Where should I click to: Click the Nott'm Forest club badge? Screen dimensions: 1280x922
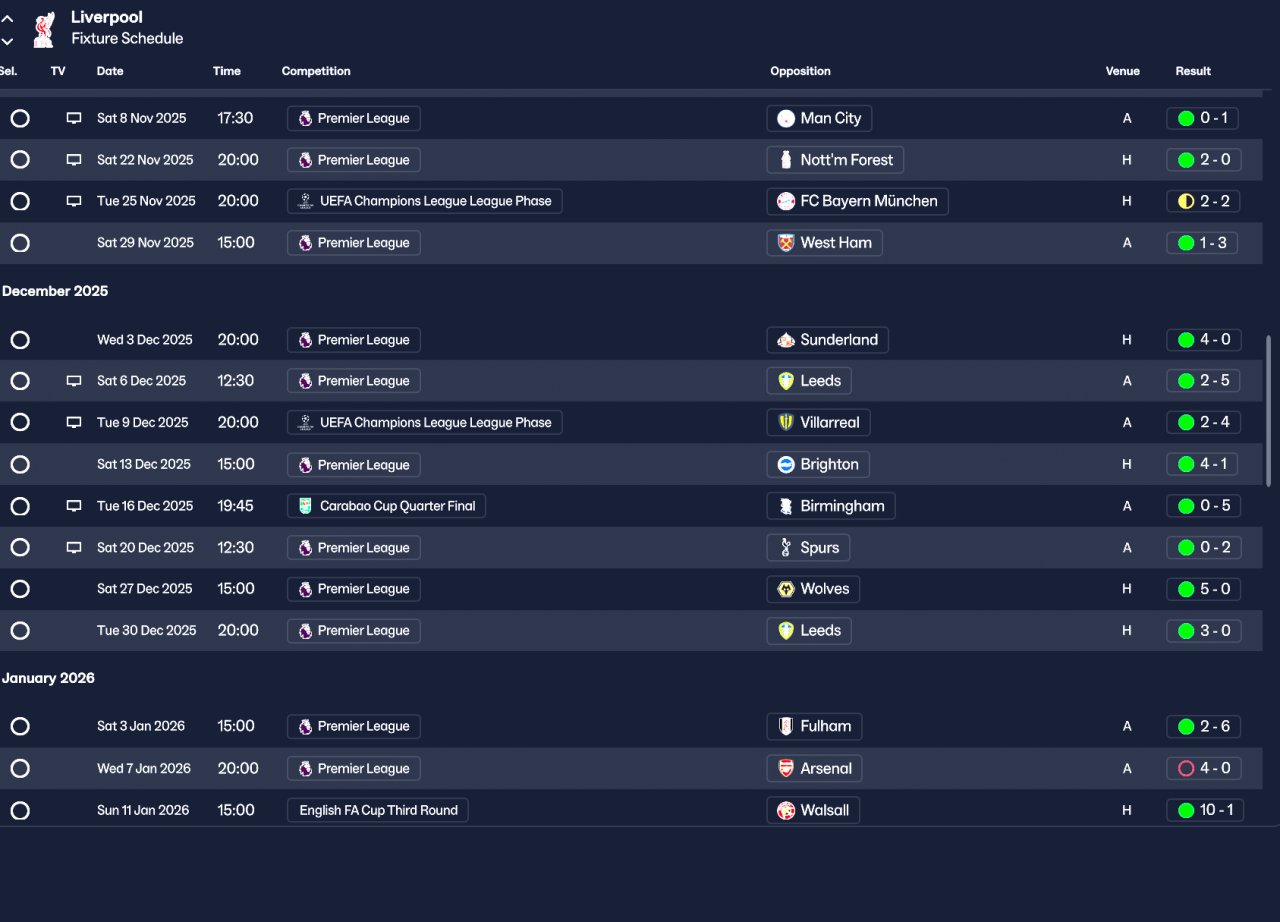click(x=786, y=160)
